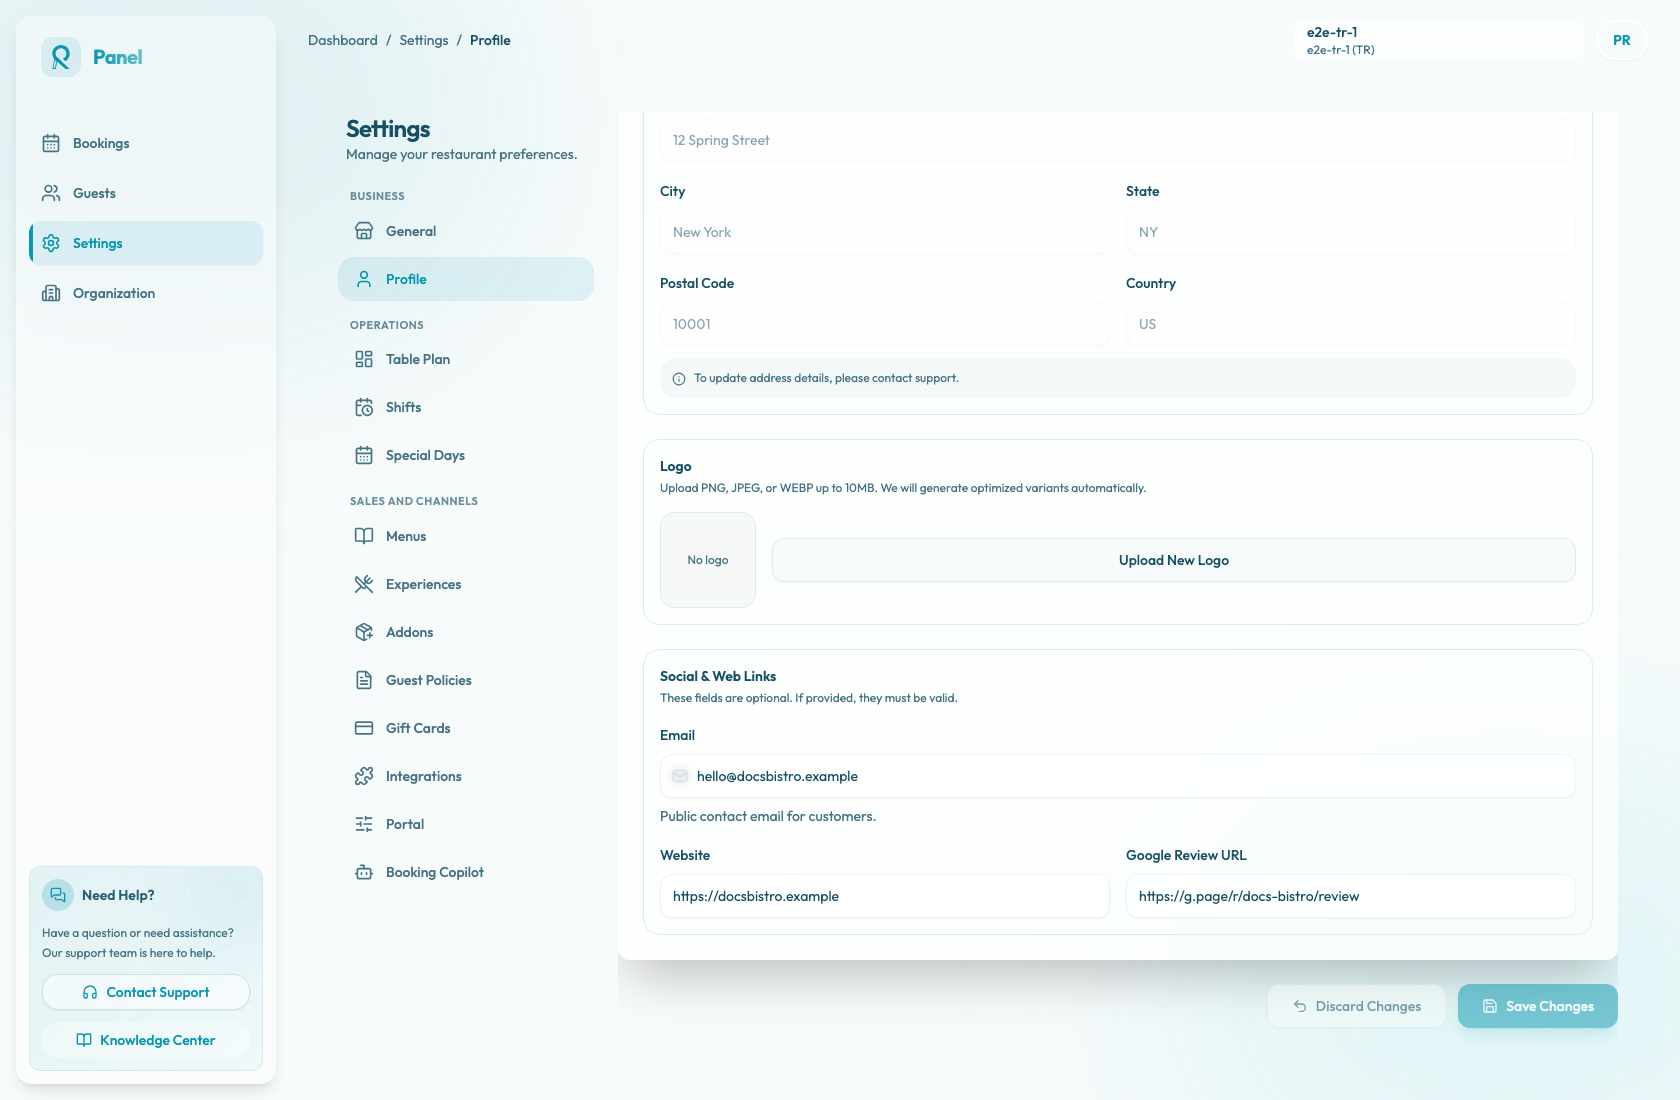Click the Organization building icon
This screenshot has height=1100, width=1680.
[51, 293]
